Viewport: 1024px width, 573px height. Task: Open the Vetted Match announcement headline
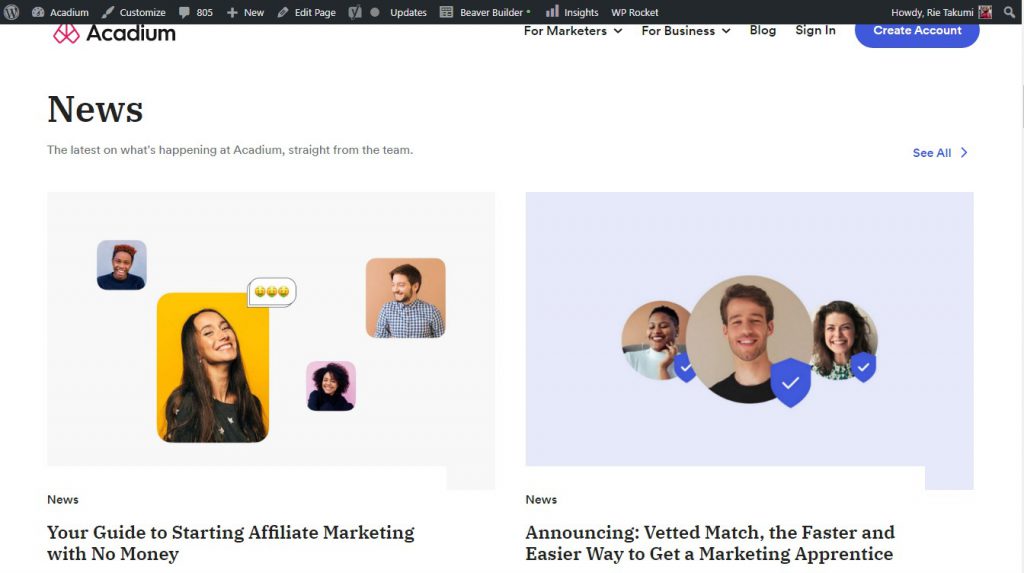click(x=710, y=543)
